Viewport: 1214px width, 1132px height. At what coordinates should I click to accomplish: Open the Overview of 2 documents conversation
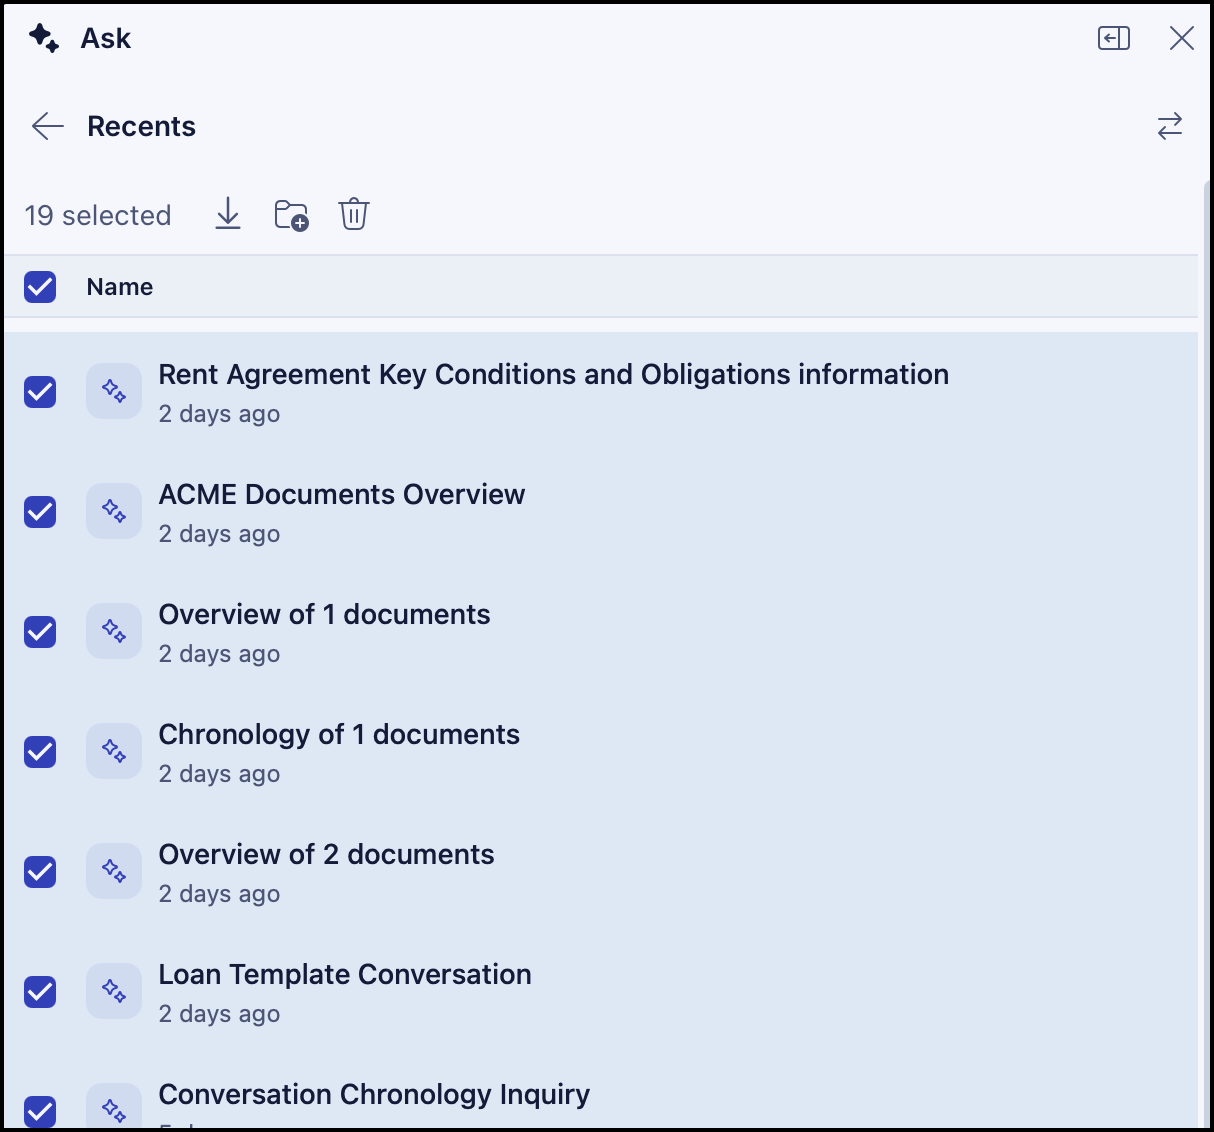click(x=327, y=854)
